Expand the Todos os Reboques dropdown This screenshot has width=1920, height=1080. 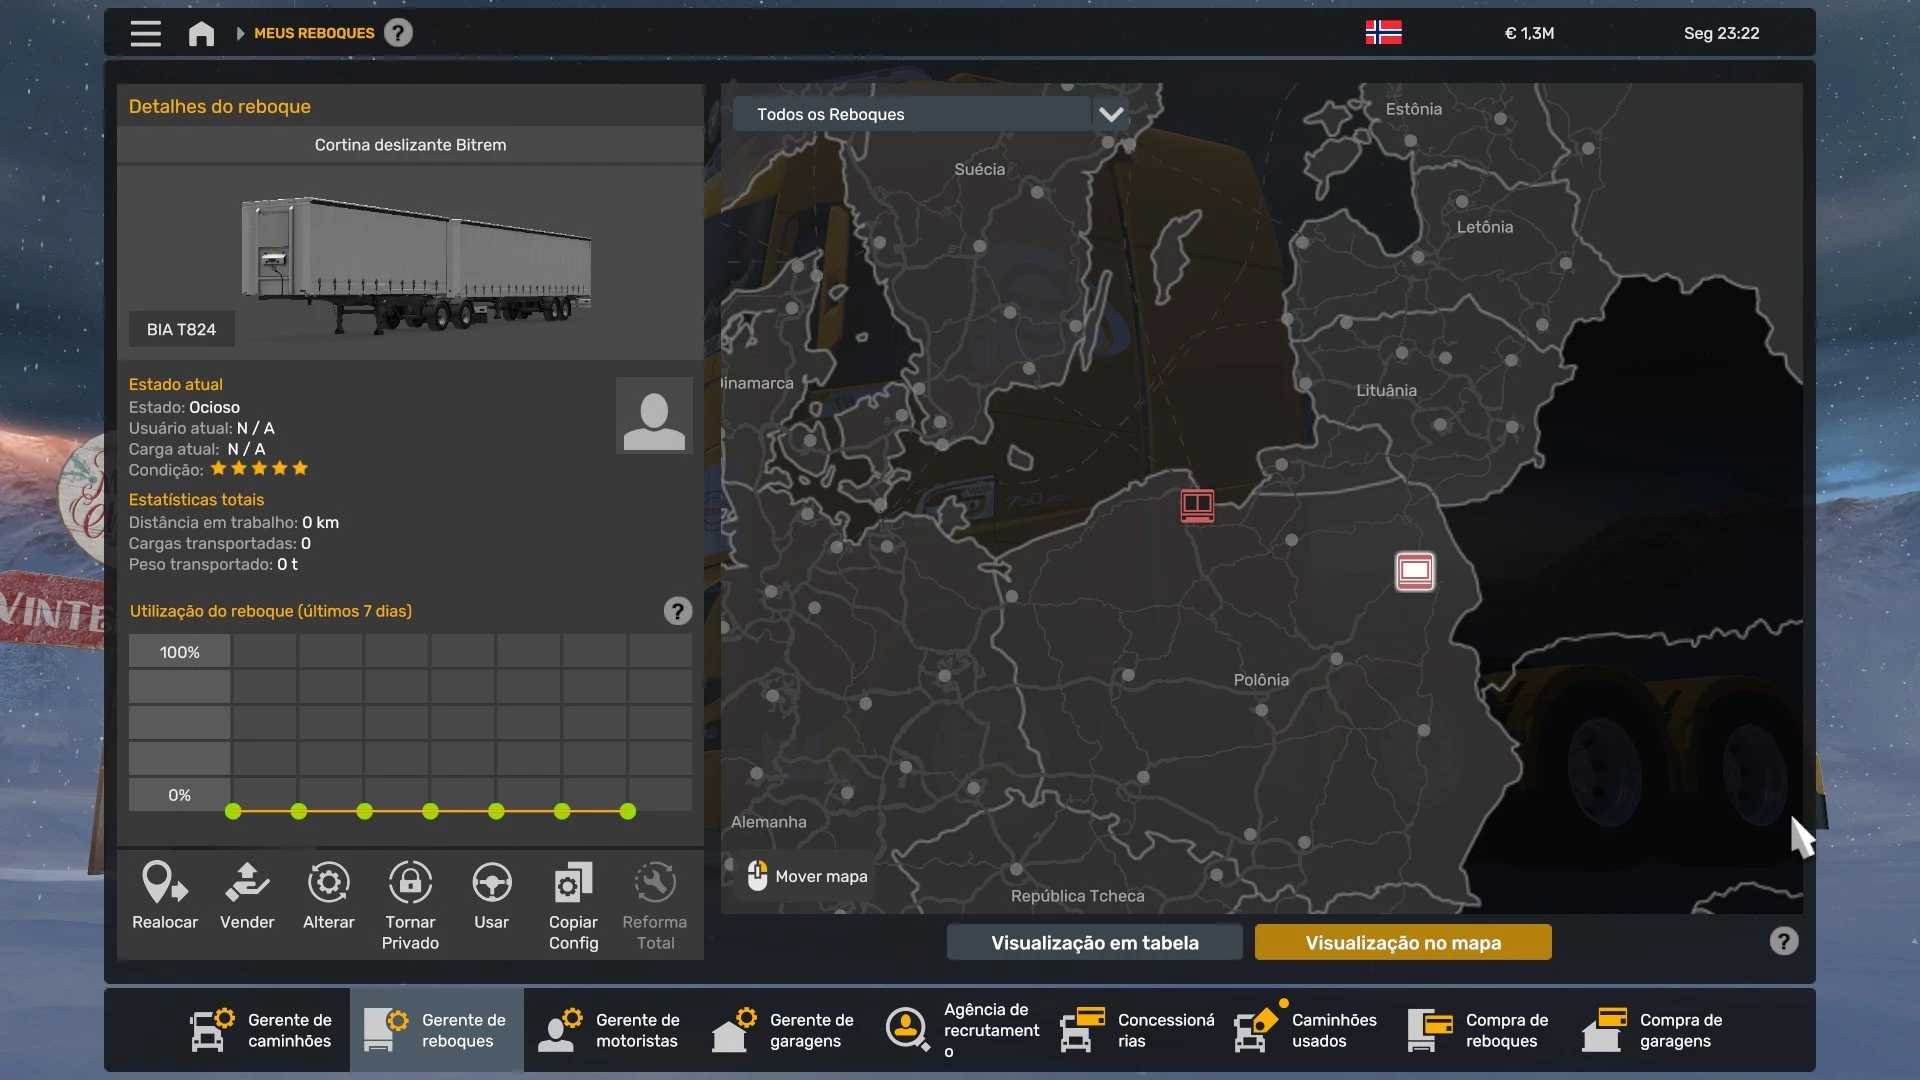click(1110, 114)
